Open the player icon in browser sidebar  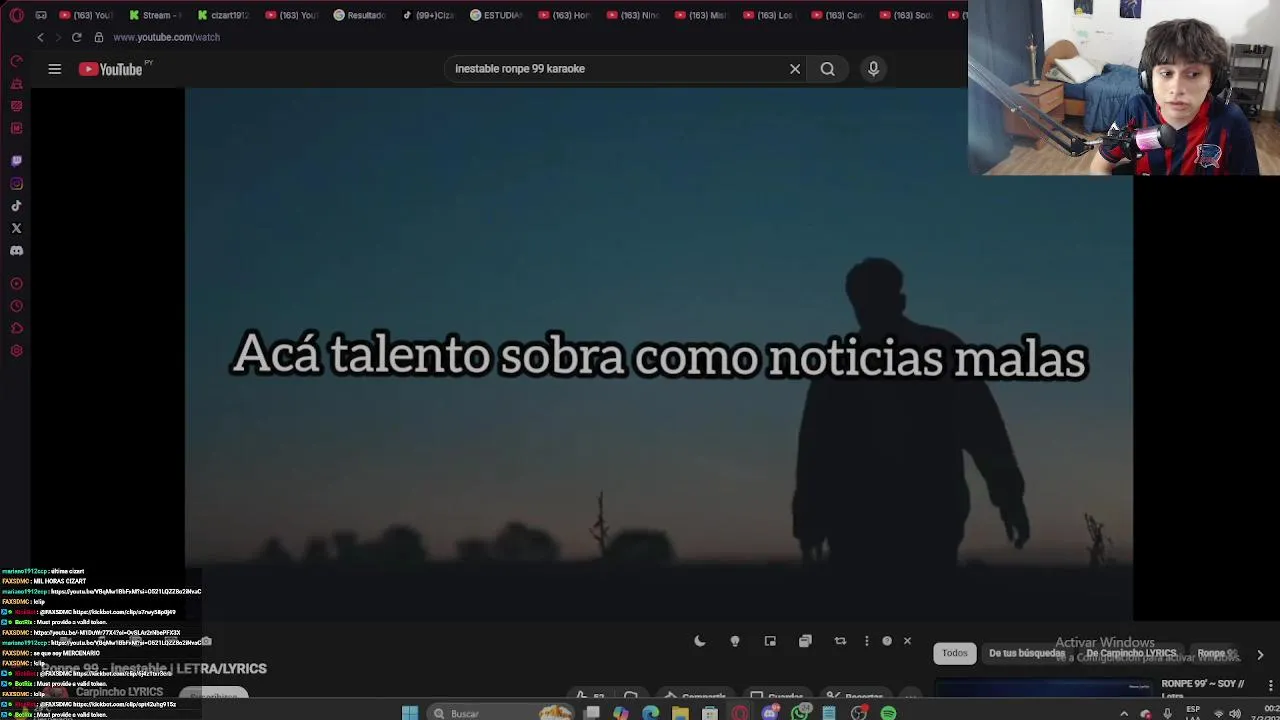[16, 284]
